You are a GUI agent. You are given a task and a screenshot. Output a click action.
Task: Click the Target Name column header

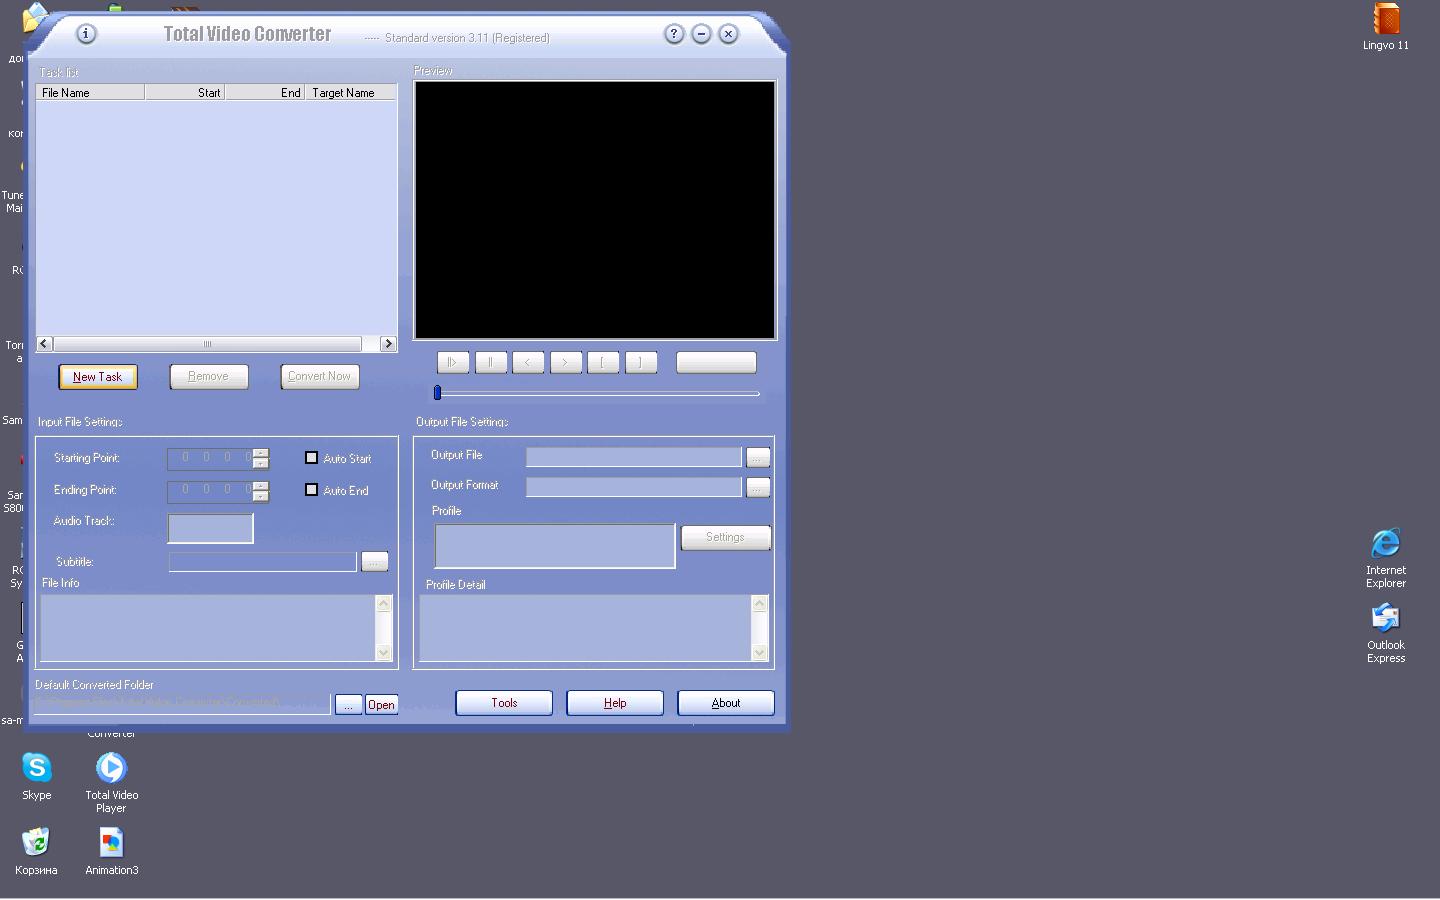[351, 93]
